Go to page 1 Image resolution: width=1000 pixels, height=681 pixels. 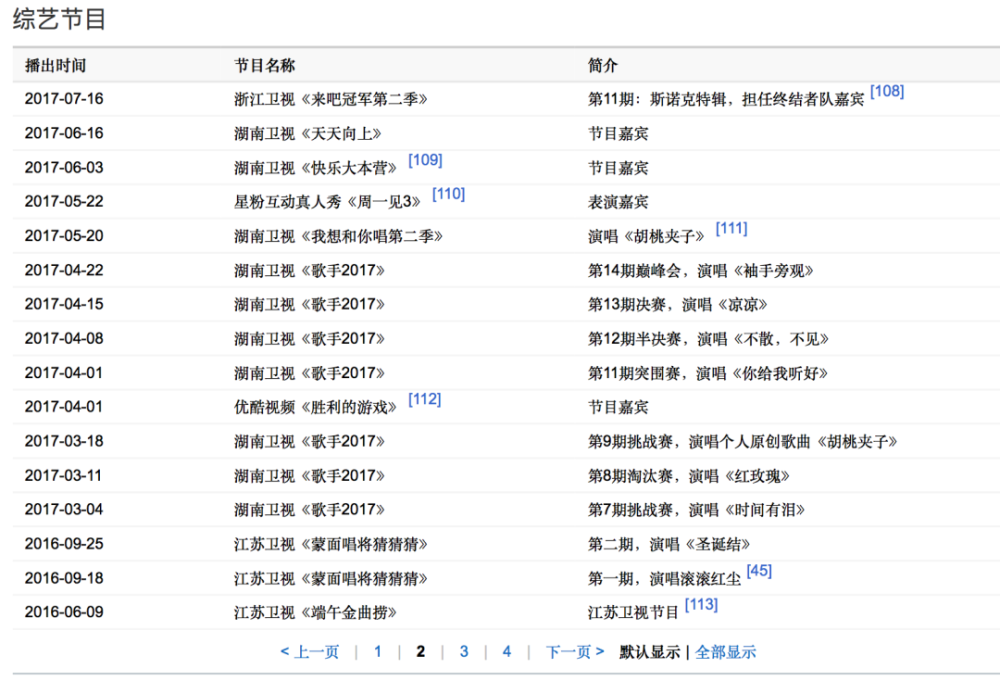point(378,652)
